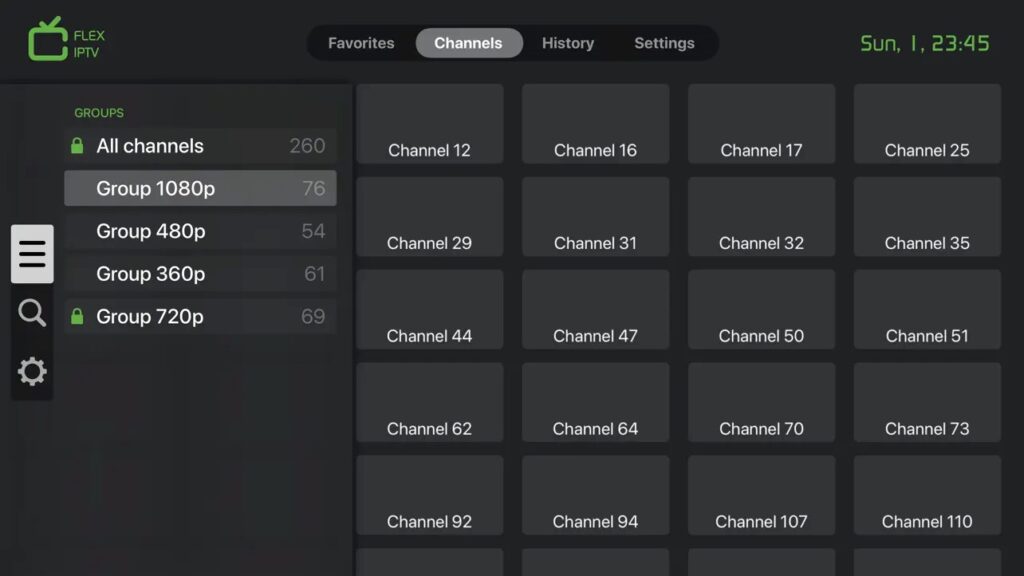The height and width of the screenshot is (576, 1024).
Task: Select the Channels tab
Action: click(x=469, y=43)
